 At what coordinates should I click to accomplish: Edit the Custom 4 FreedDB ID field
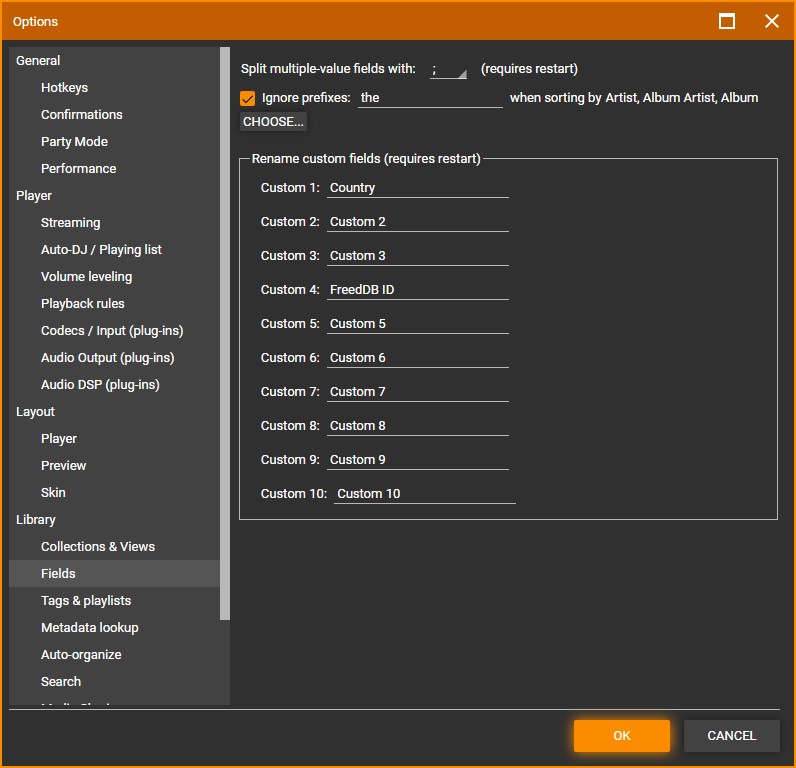pos(417,290)
